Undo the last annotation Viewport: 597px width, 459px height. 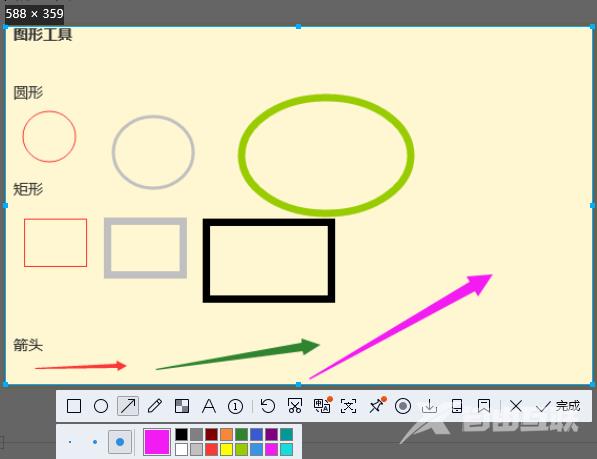pyautogui.click(x=268, y=406)
